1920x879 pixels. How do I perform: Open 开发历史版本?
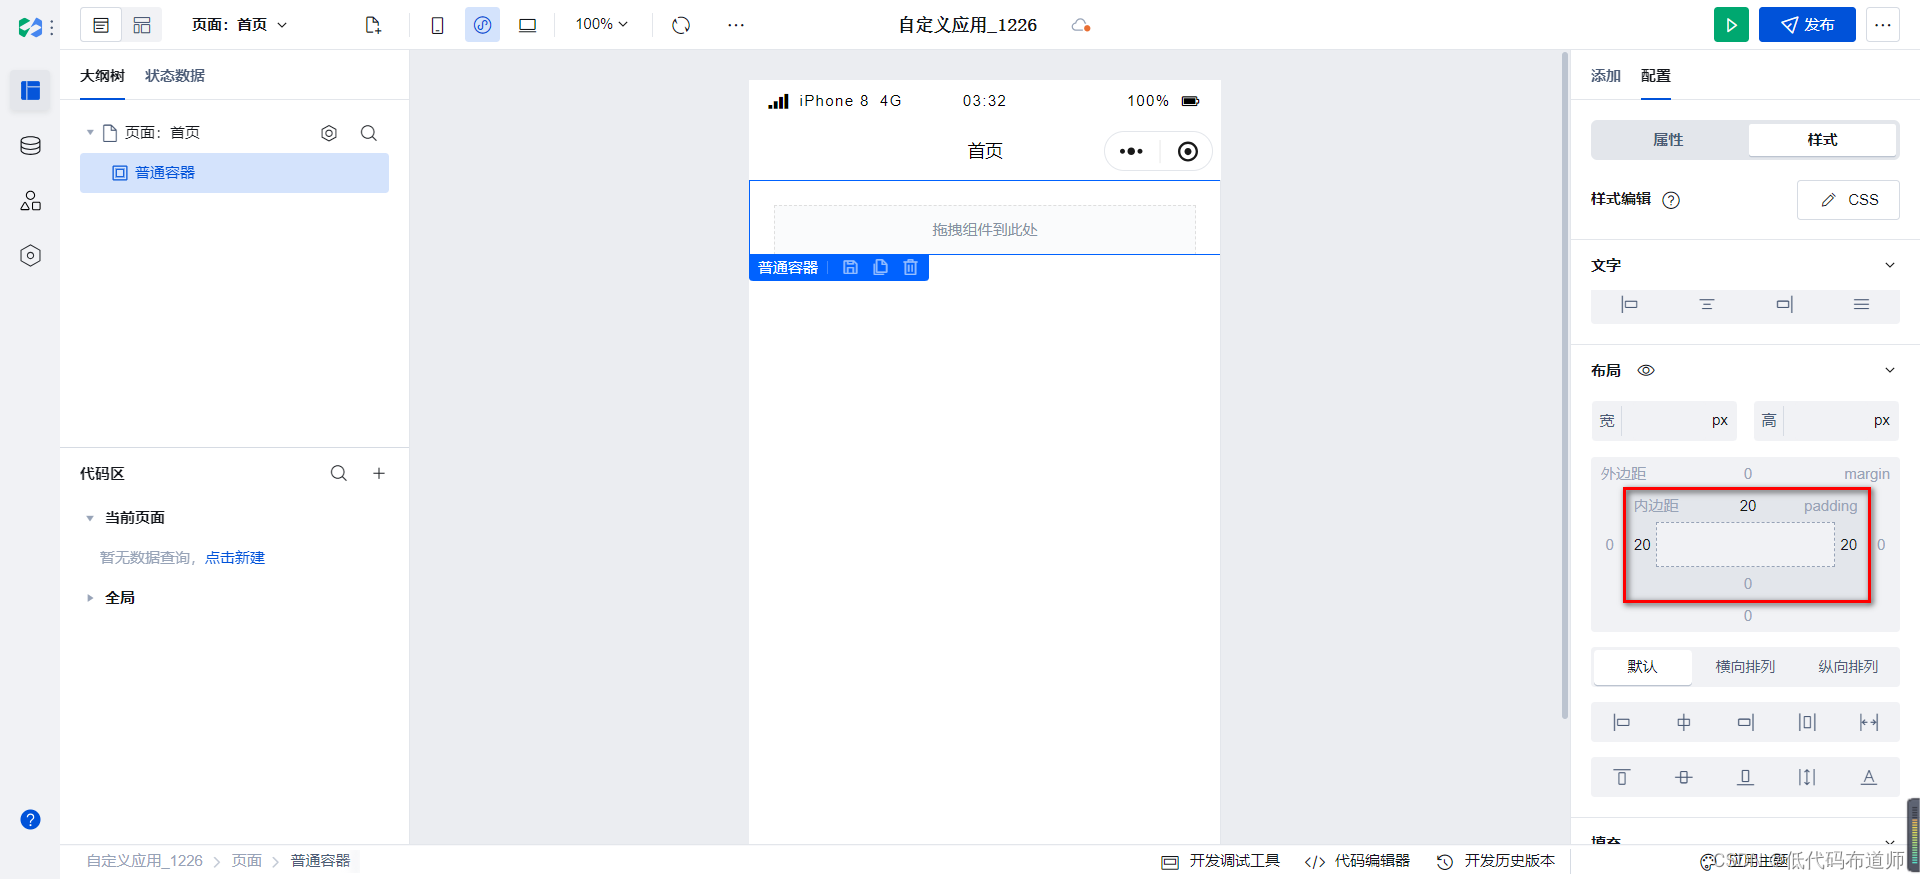click(1496, 861)
